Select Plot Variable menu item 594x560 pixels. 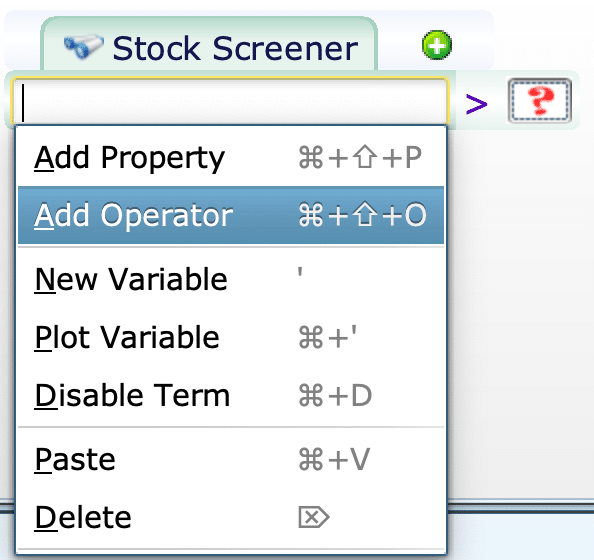pyautogui.click(x=231, y=337)
